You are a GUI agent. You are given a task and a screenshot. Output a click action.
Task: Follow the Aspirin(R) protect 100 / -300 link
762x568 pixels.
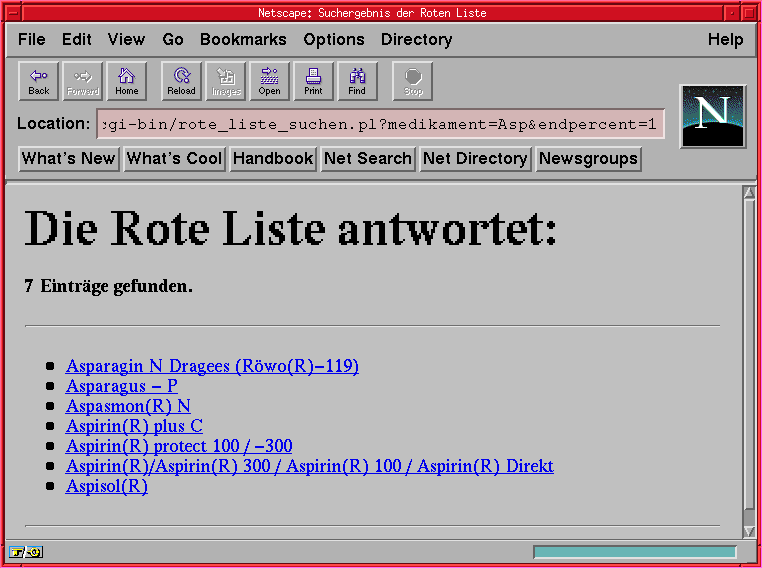179,446
